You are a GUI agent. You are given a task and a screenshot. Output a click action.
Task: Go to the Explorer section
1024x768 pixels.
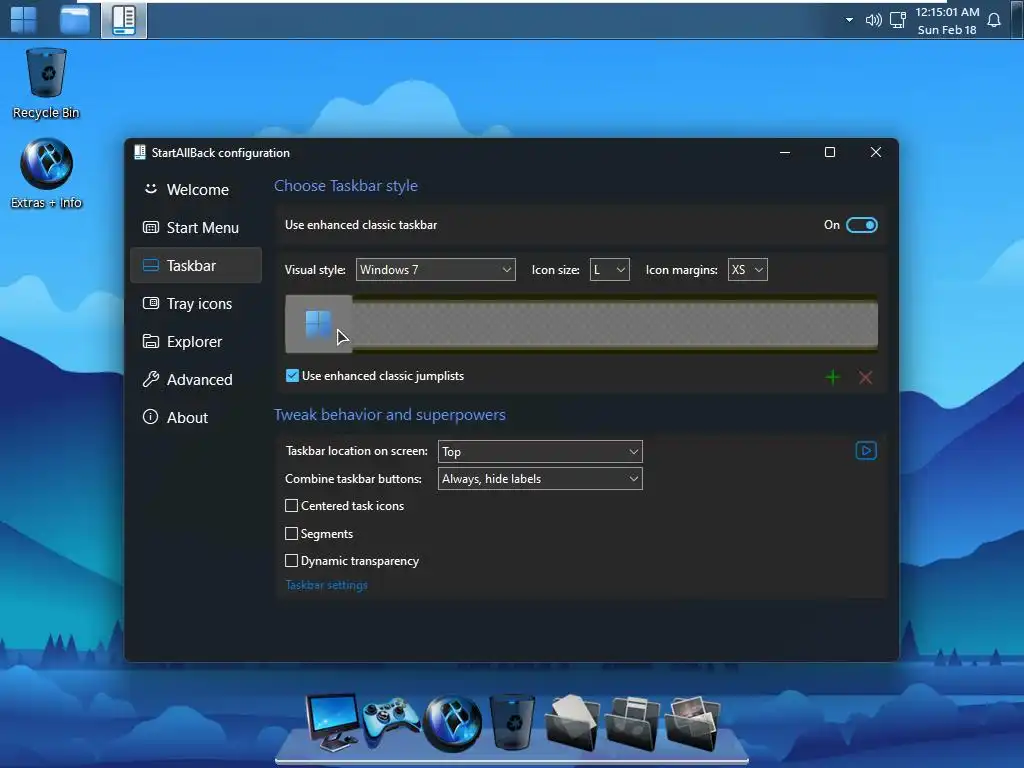pos(196,342)
